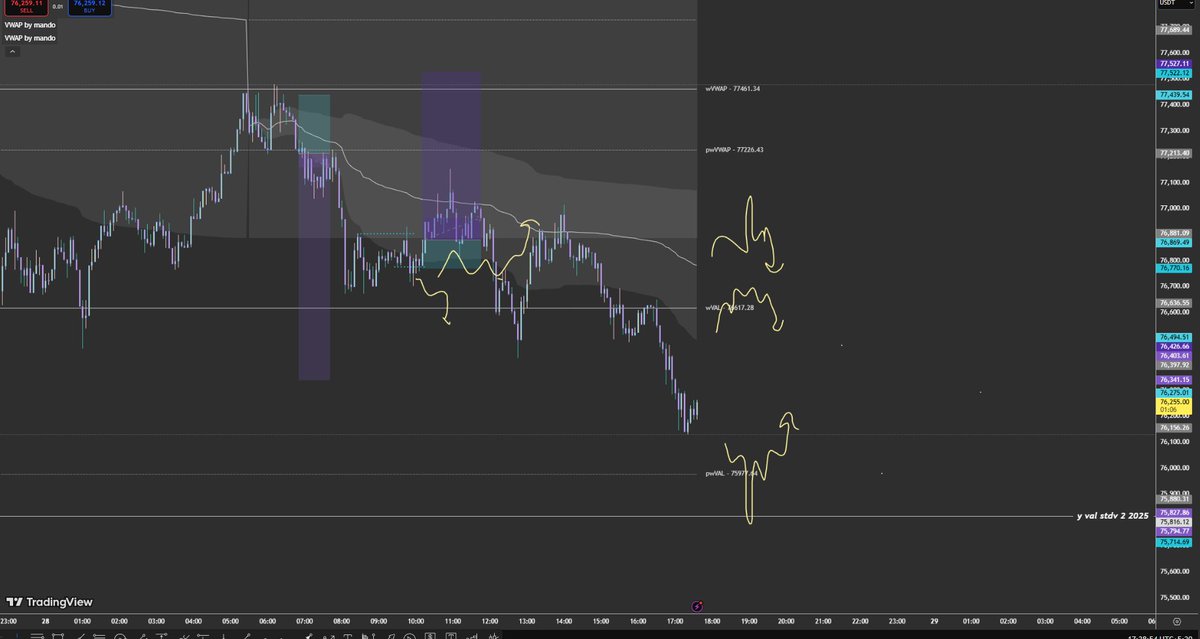Click the purple lightning event marker
Viewport: 1200px width, 639px height.
click(x=697, y=606)
